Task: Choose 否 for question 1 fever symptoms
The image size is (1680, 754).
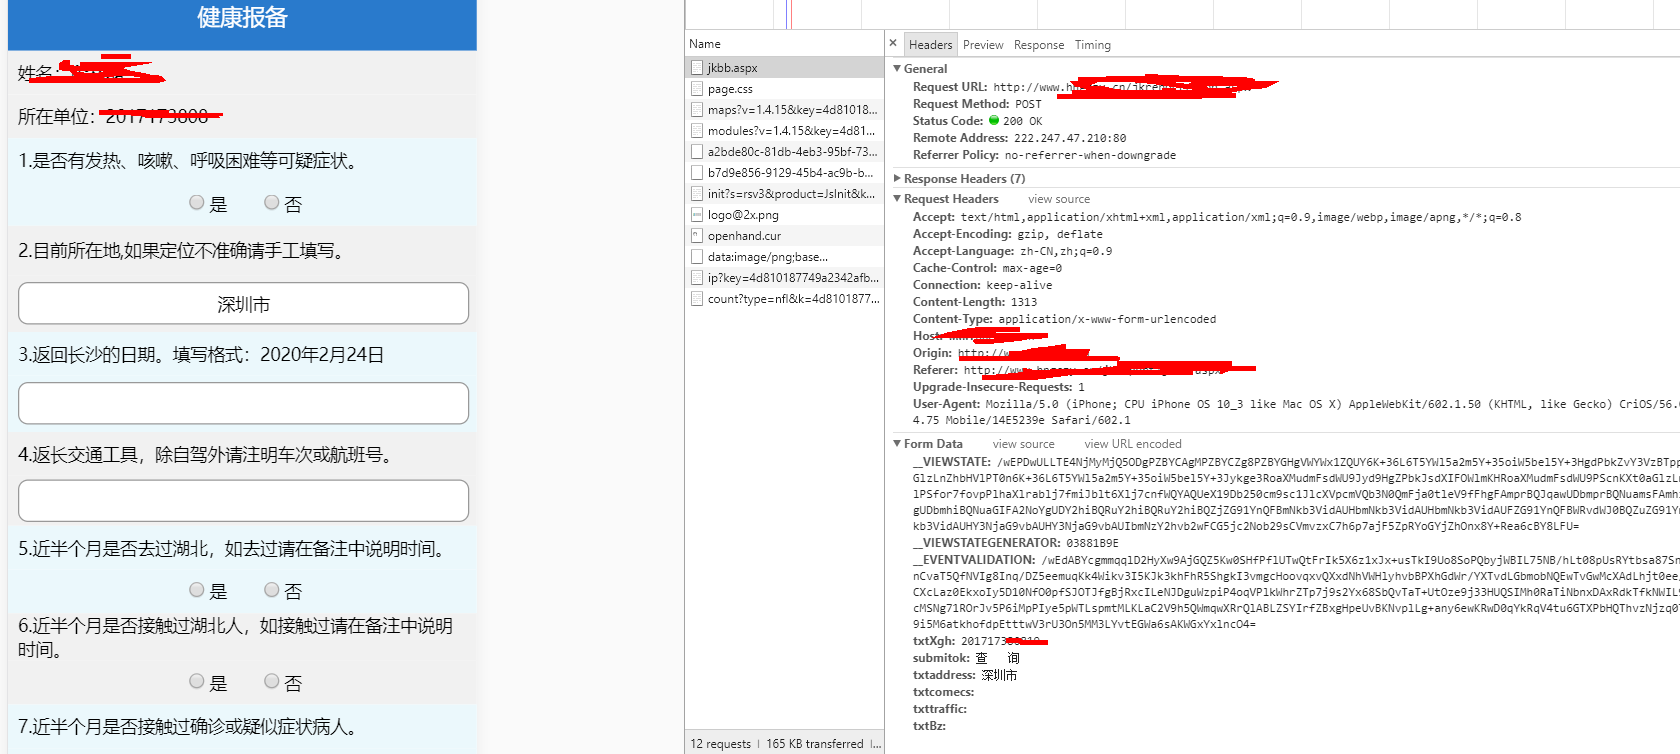Action: pyautogui.click(x=271, y=202)
